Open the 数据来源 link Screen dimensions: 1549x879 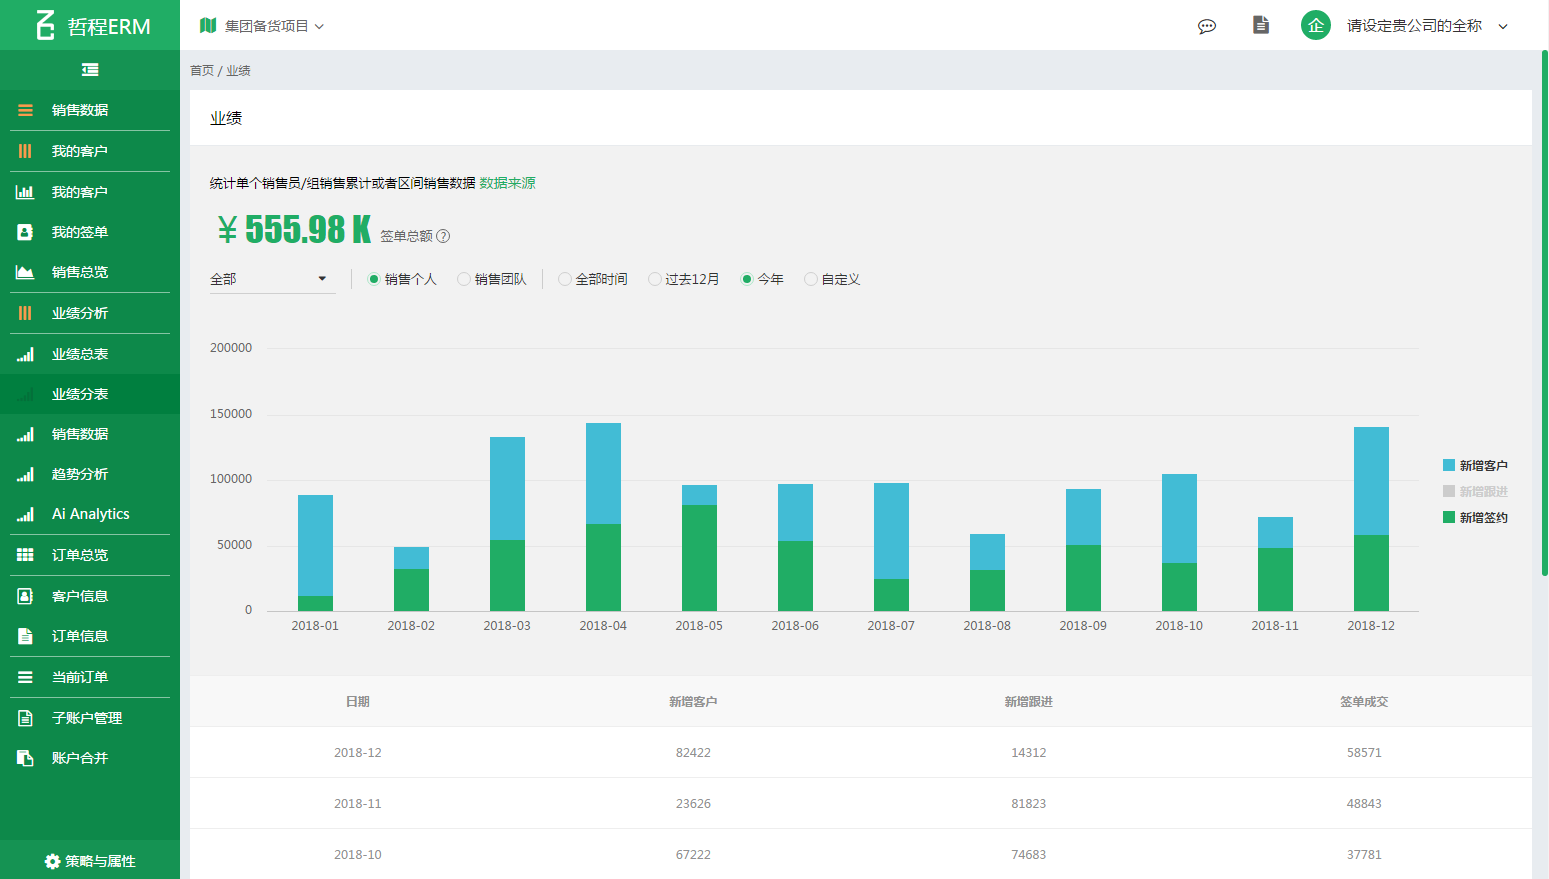[x=507, y=183]
